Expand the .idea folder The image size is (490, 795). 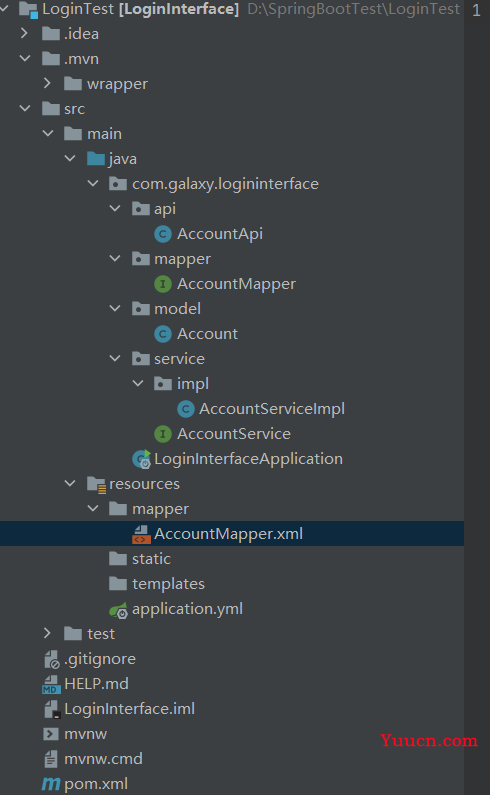tap(24, 33)
